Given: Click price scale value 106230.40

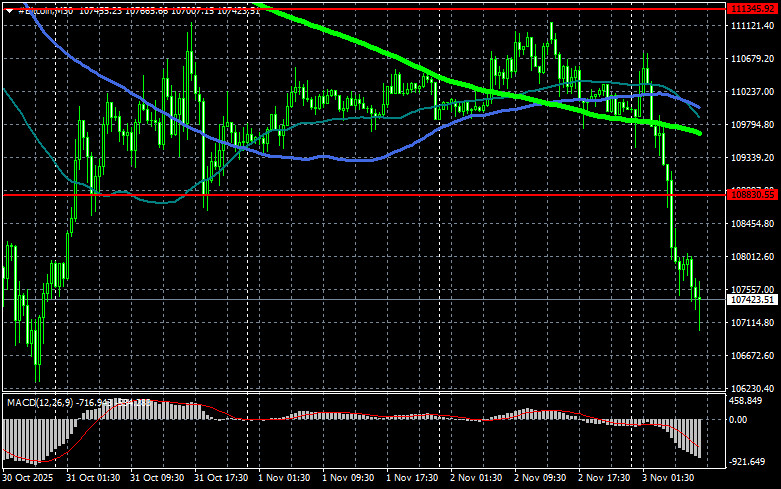Looking at the screenshot, I should [752, 388].
